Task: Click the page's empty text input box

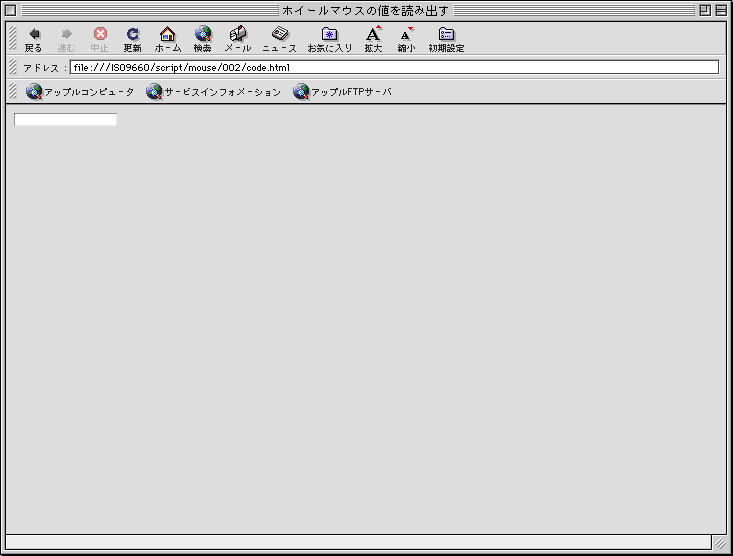Action: [65, 120]
